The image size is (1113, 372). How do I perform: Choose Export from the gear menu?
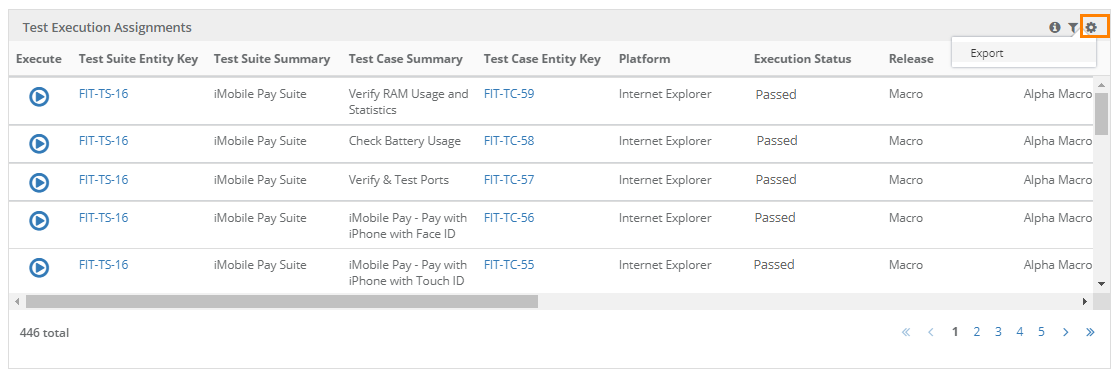(1024, 53)
